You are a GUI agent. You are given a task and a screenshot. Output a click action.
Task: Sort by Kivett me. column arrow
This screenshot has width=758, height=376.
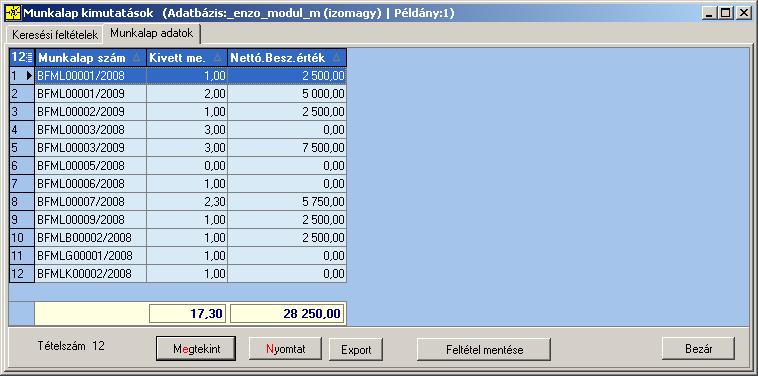click(218, 58)
